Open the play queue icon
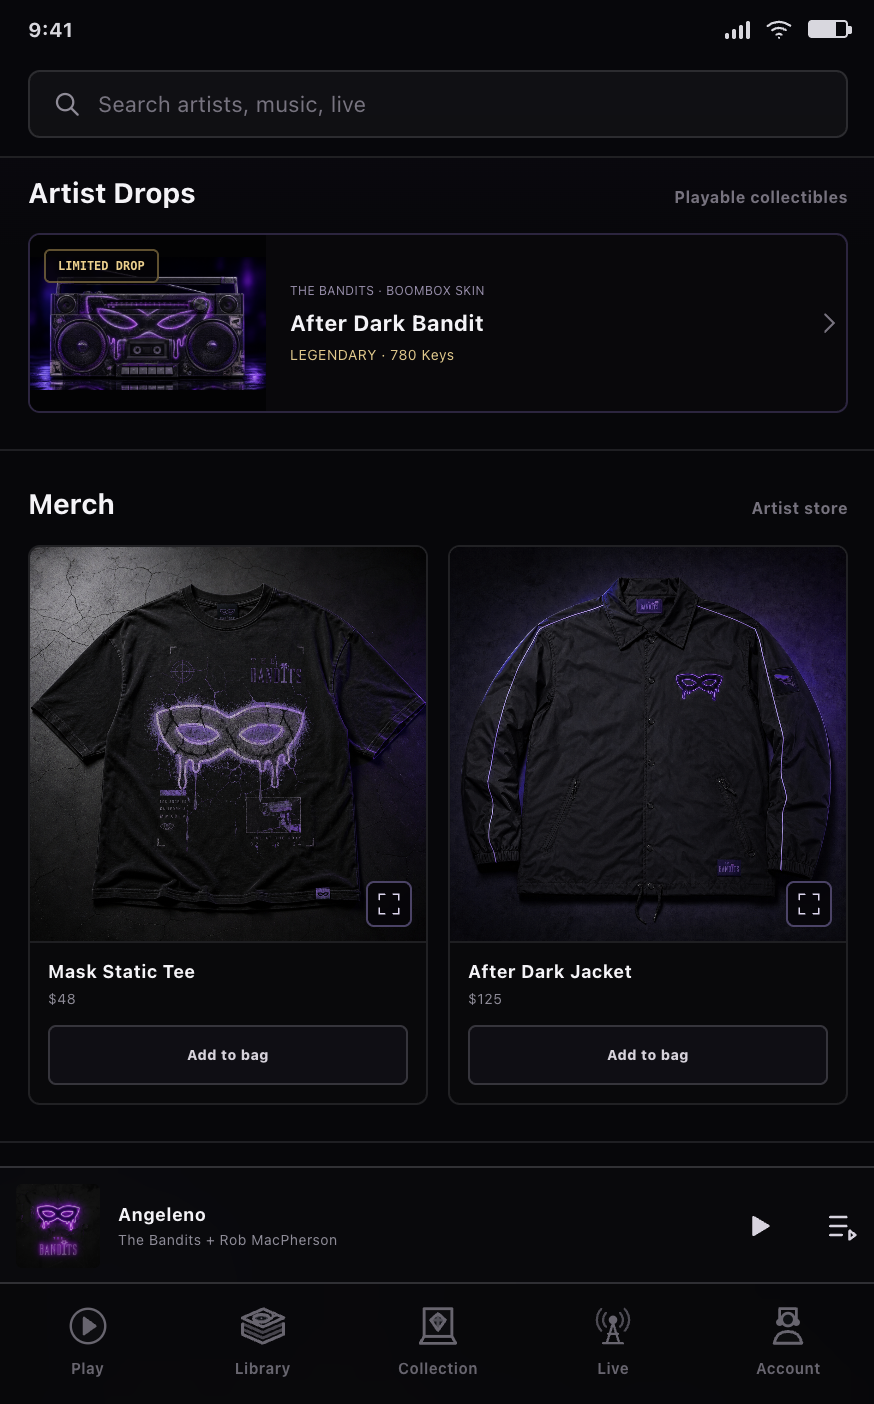Viewport: 874px width, 1404px height. (x=842, y=1226)
